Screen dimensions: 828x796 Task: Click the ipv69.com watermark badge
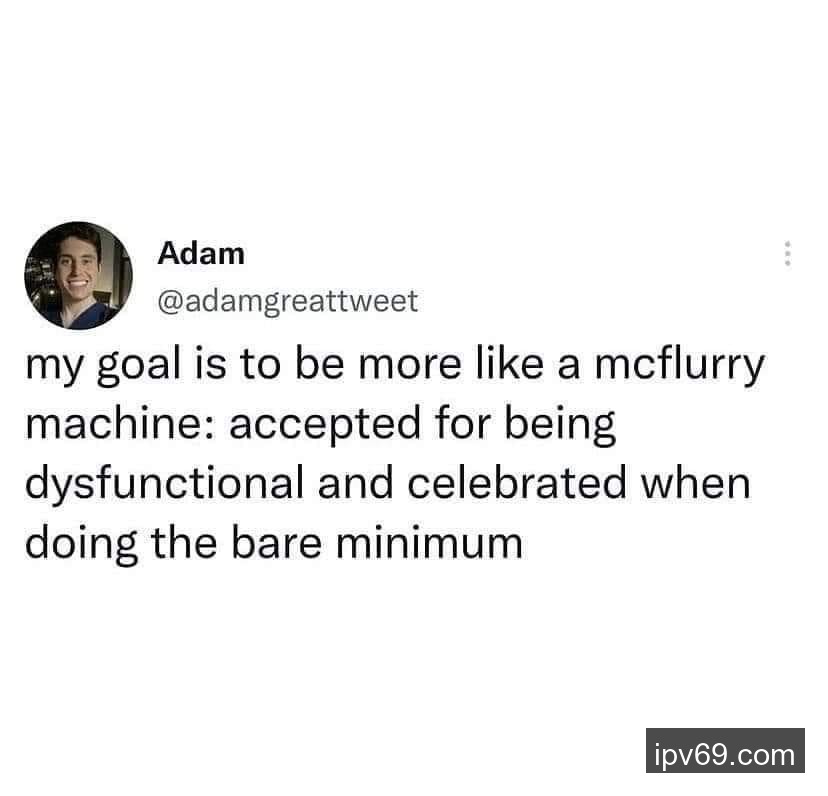pos(725,751)
